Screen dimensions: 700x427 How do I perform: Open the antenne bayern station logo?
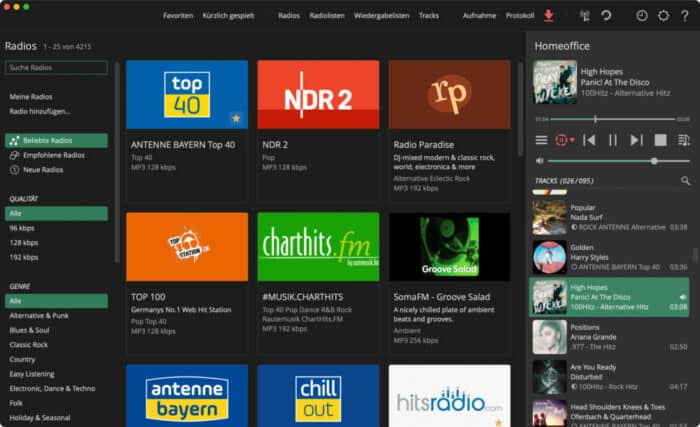(187, 396)
